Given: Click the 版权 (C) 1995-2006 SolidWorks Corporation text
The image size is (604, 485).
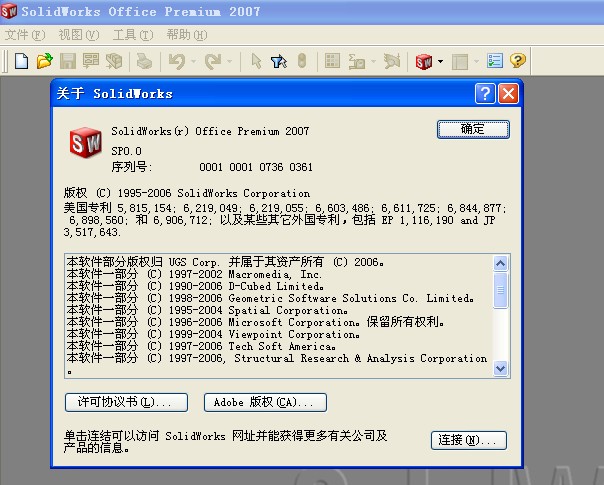Looking at the screenshot, I should 187,193.
